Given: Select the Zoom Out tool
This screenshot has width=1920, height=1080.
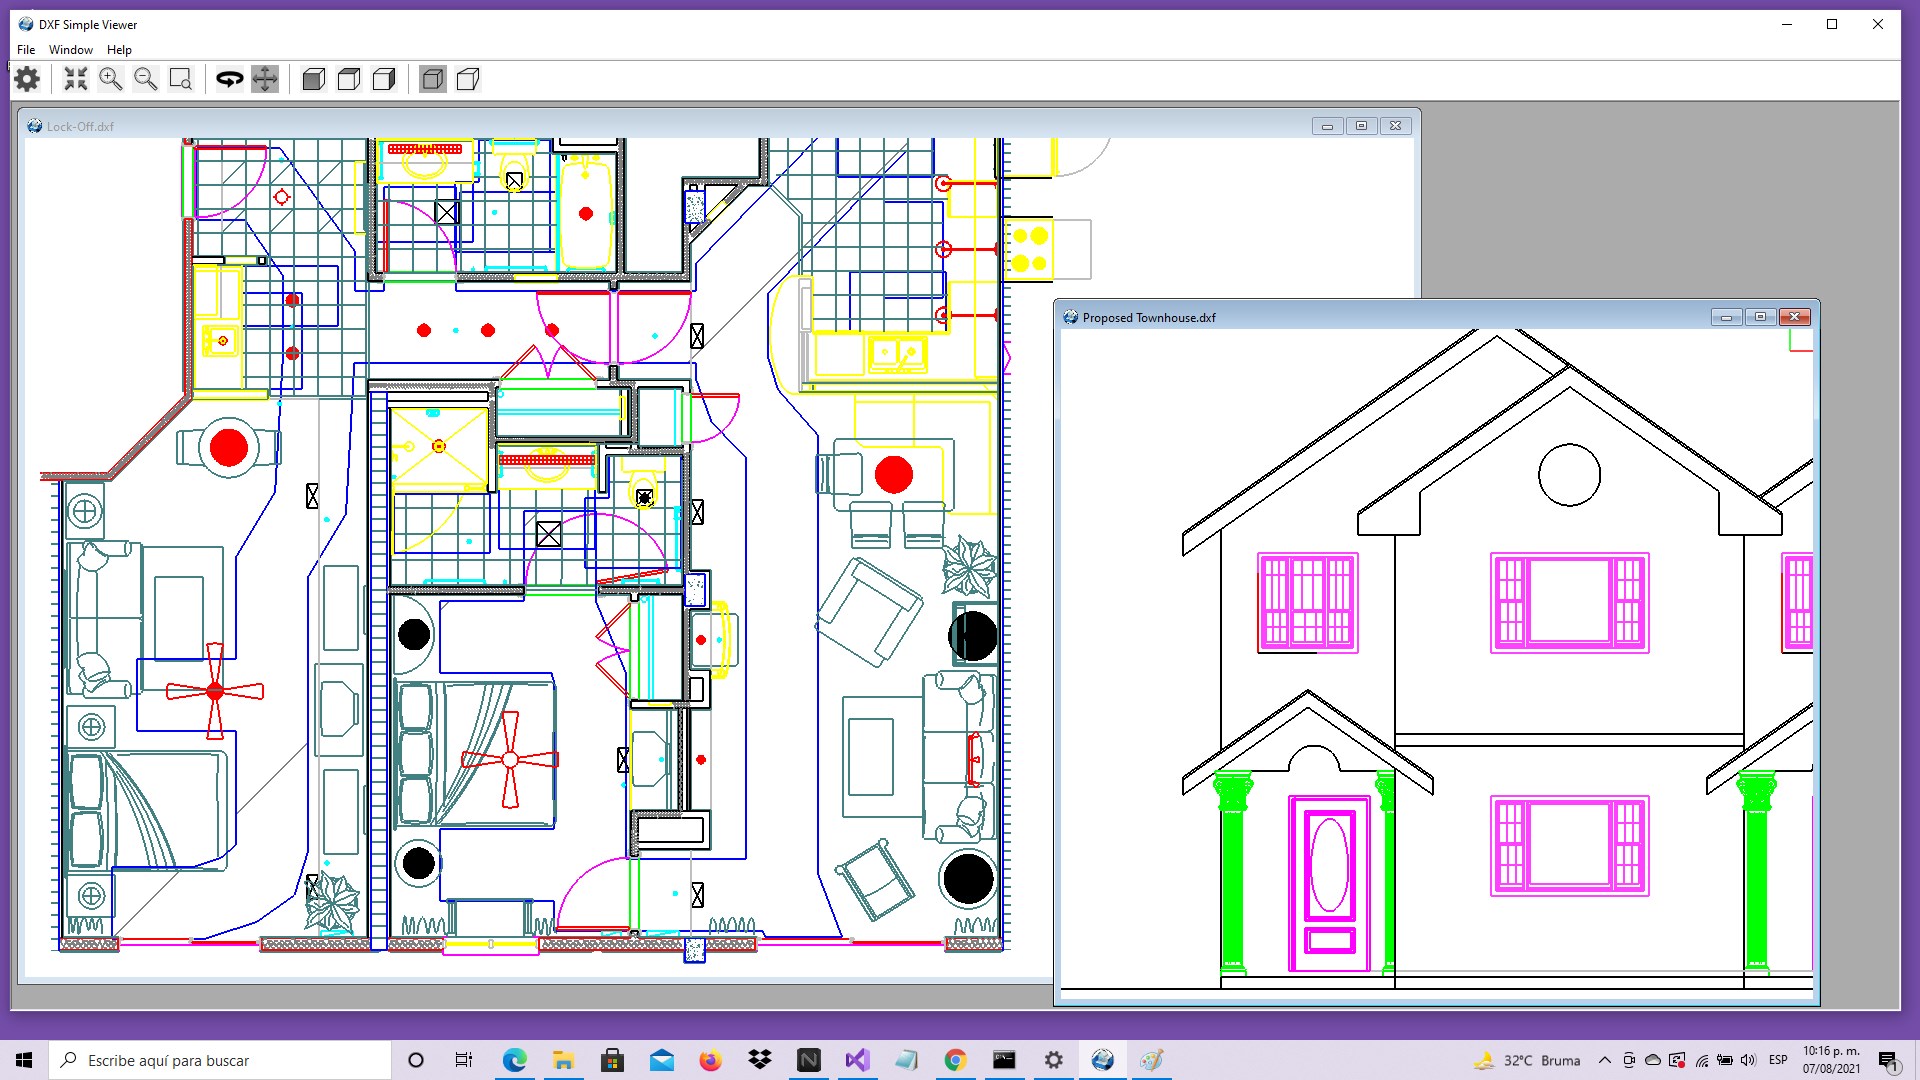Looking at the screenshot, I should pos(145,79).
